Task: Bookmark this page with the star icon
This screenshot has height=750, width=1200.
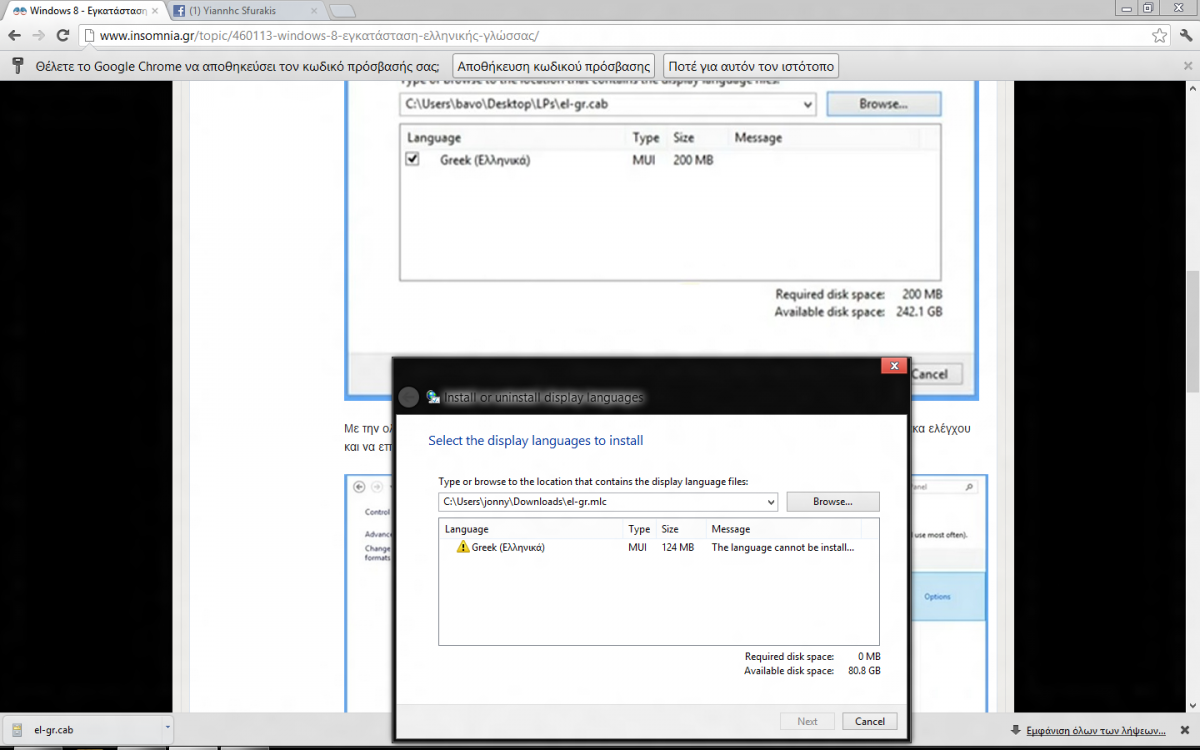Action: point(1159,35)
